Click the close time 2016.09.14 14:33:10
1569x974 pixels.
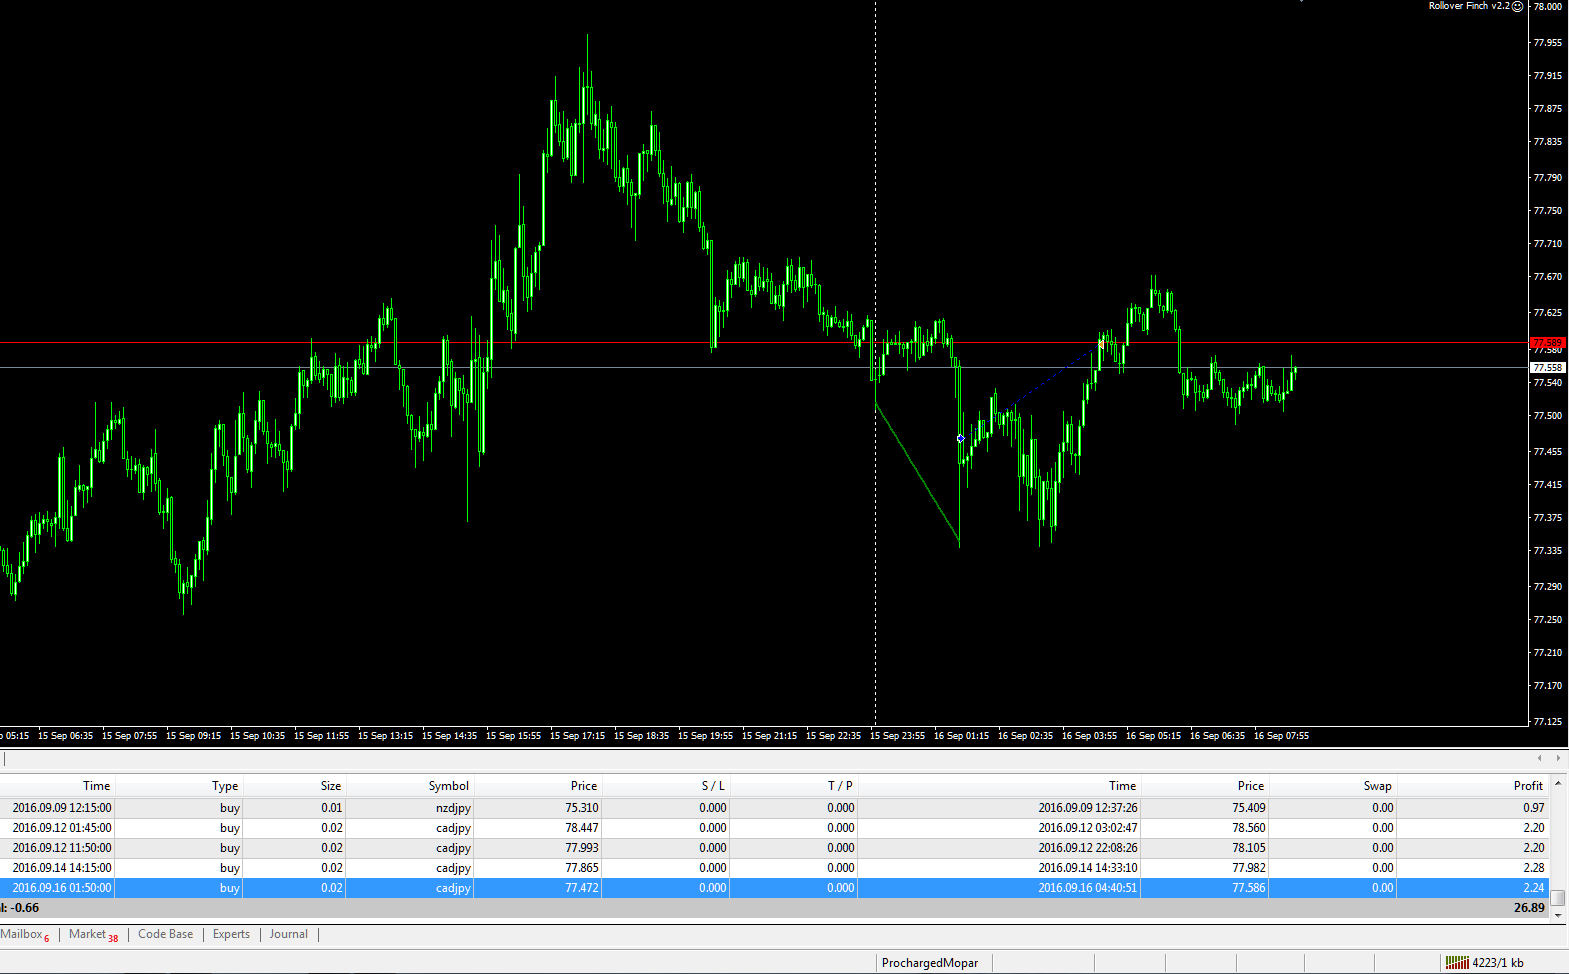(x=1088, y=868)
